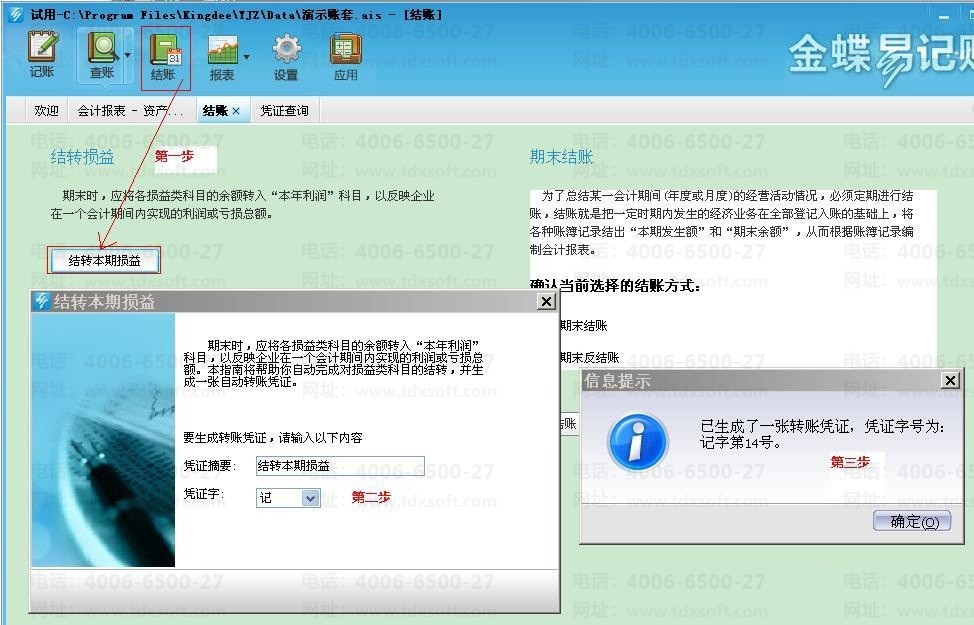Viewport: 974px width, 625px height.
Task: Select the 期末反结账 option
Action: click(x=589, y=358)
